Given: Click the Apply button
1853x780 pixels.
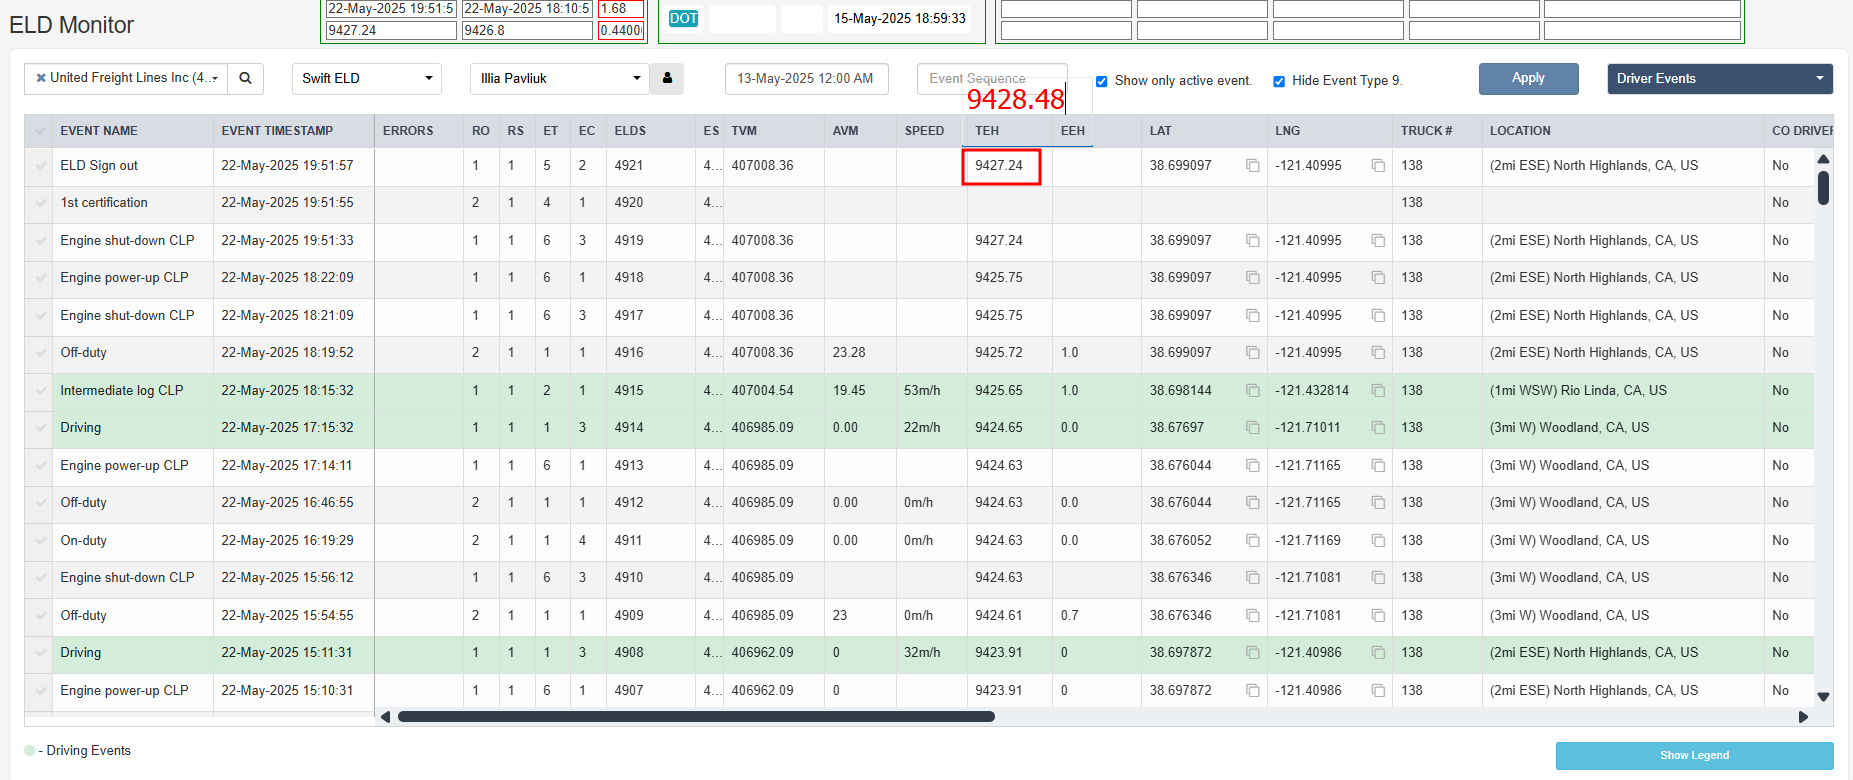Looking at the screenshot, I should [x=1528, y=79].
